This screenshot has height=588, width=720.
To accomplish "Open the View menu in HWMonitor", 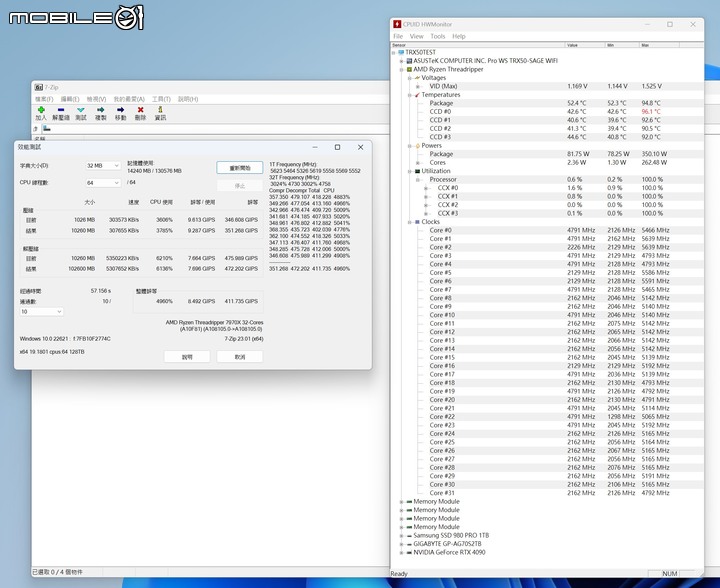I will point(416,36).
